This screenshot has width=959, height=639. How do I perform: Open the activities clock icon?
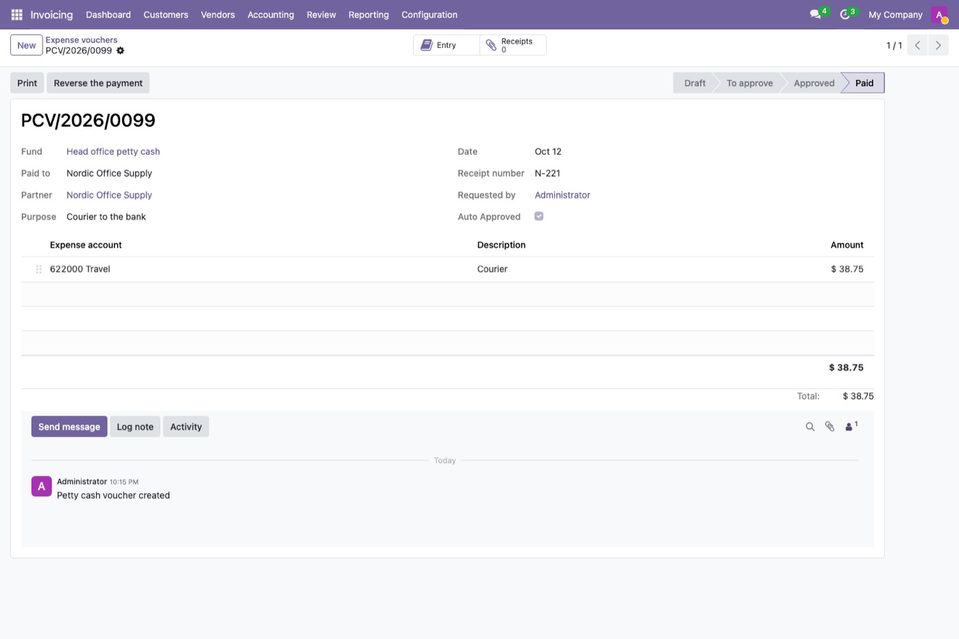pyautogui.click(x=845, y=15)
